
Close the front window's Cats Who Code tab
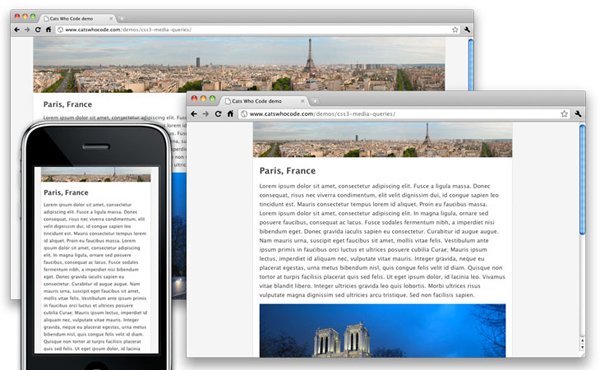pyautogui.click(x=302, y=101)
